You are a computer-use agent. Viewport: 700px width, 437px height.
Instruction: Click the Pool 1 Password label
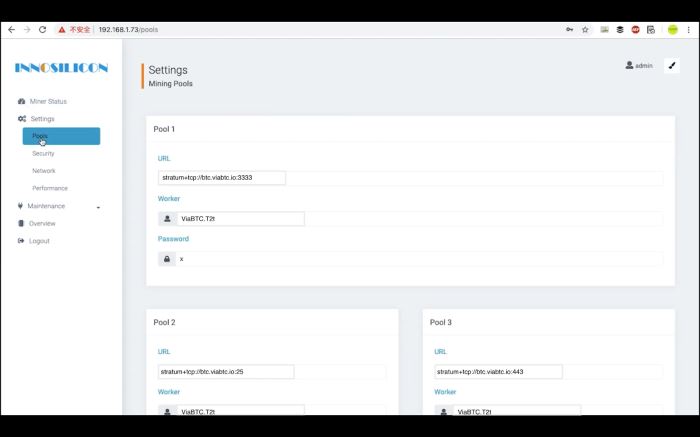pos(173,239)
